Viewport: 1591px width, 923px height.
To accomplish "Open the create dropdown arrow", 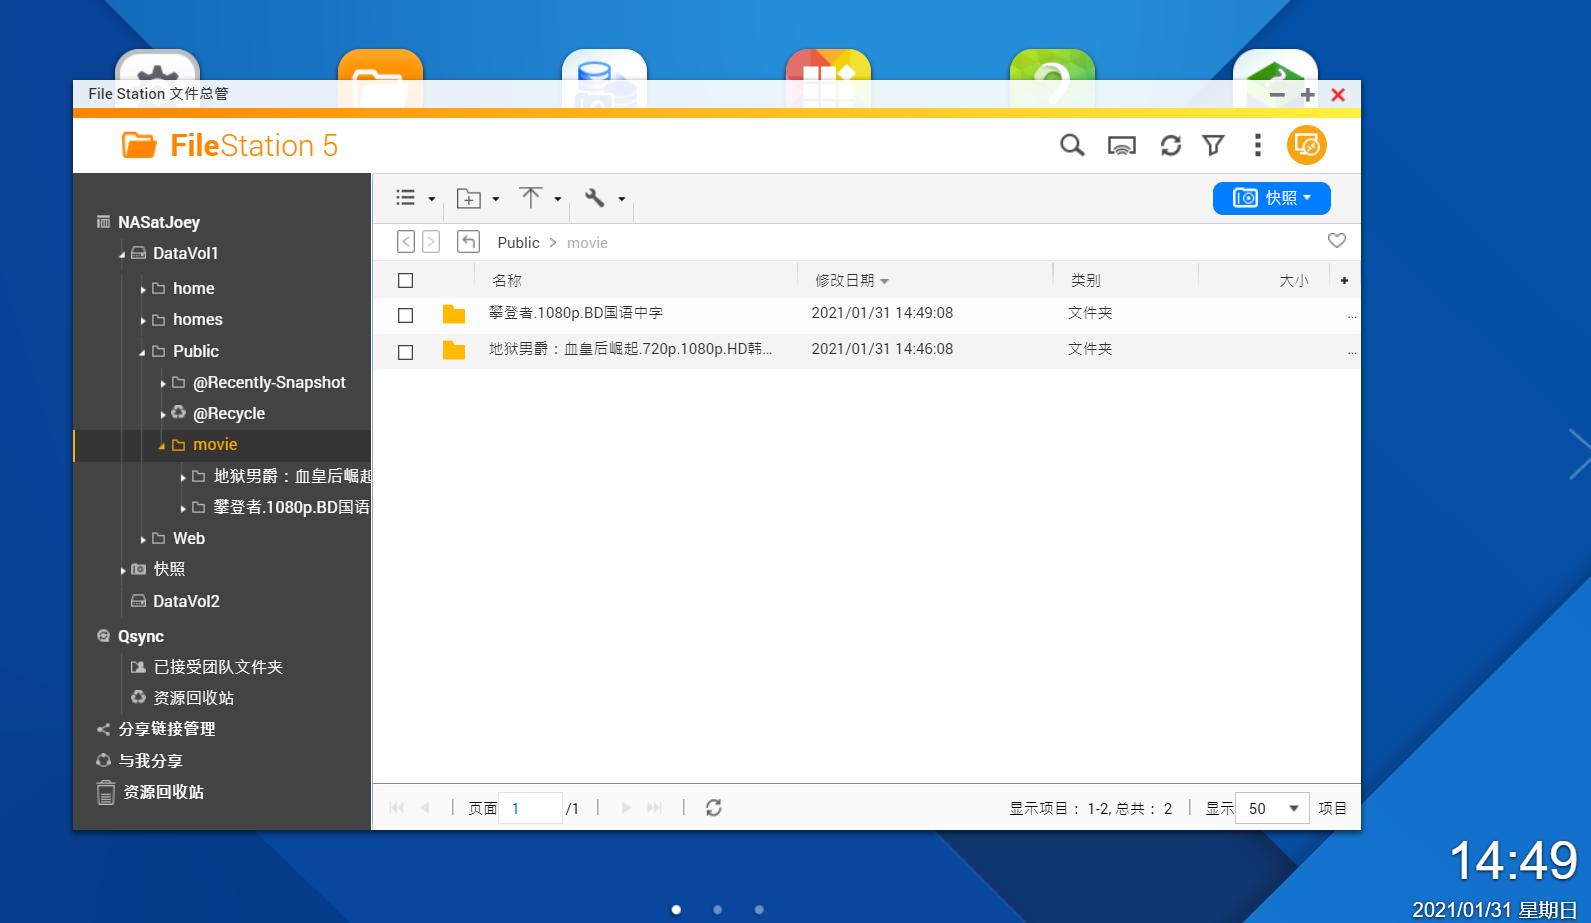I will (495, 199).
